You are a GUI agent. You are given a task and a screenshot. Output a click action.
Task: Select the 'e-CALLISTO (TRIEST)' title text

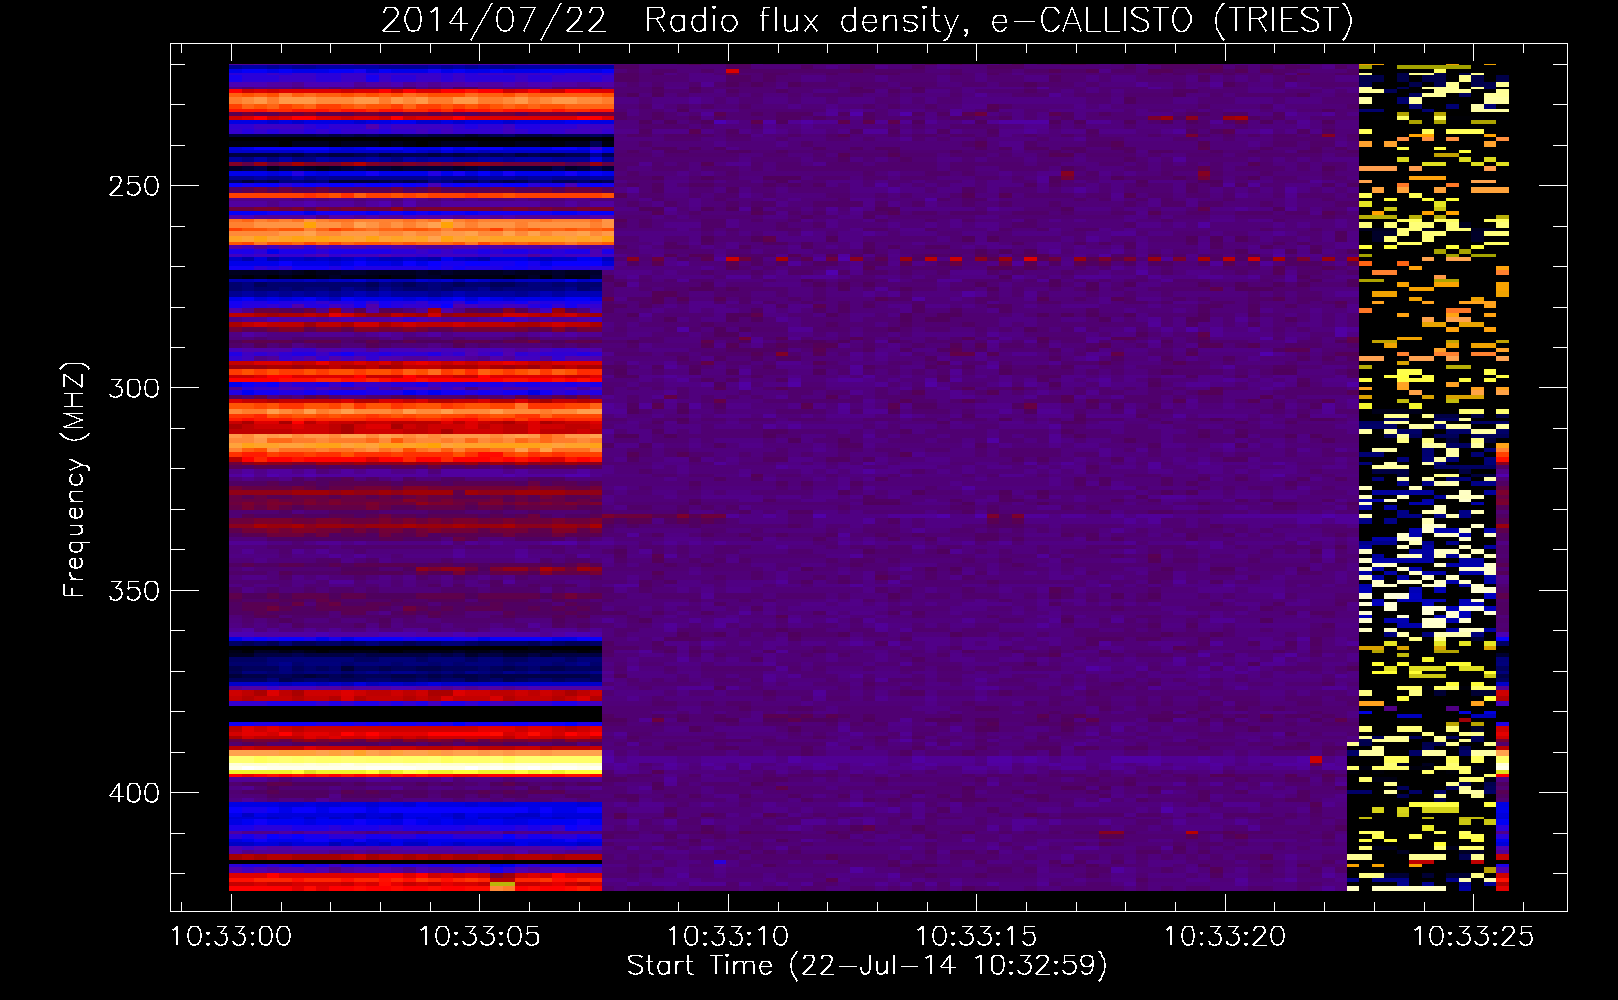1172,21
